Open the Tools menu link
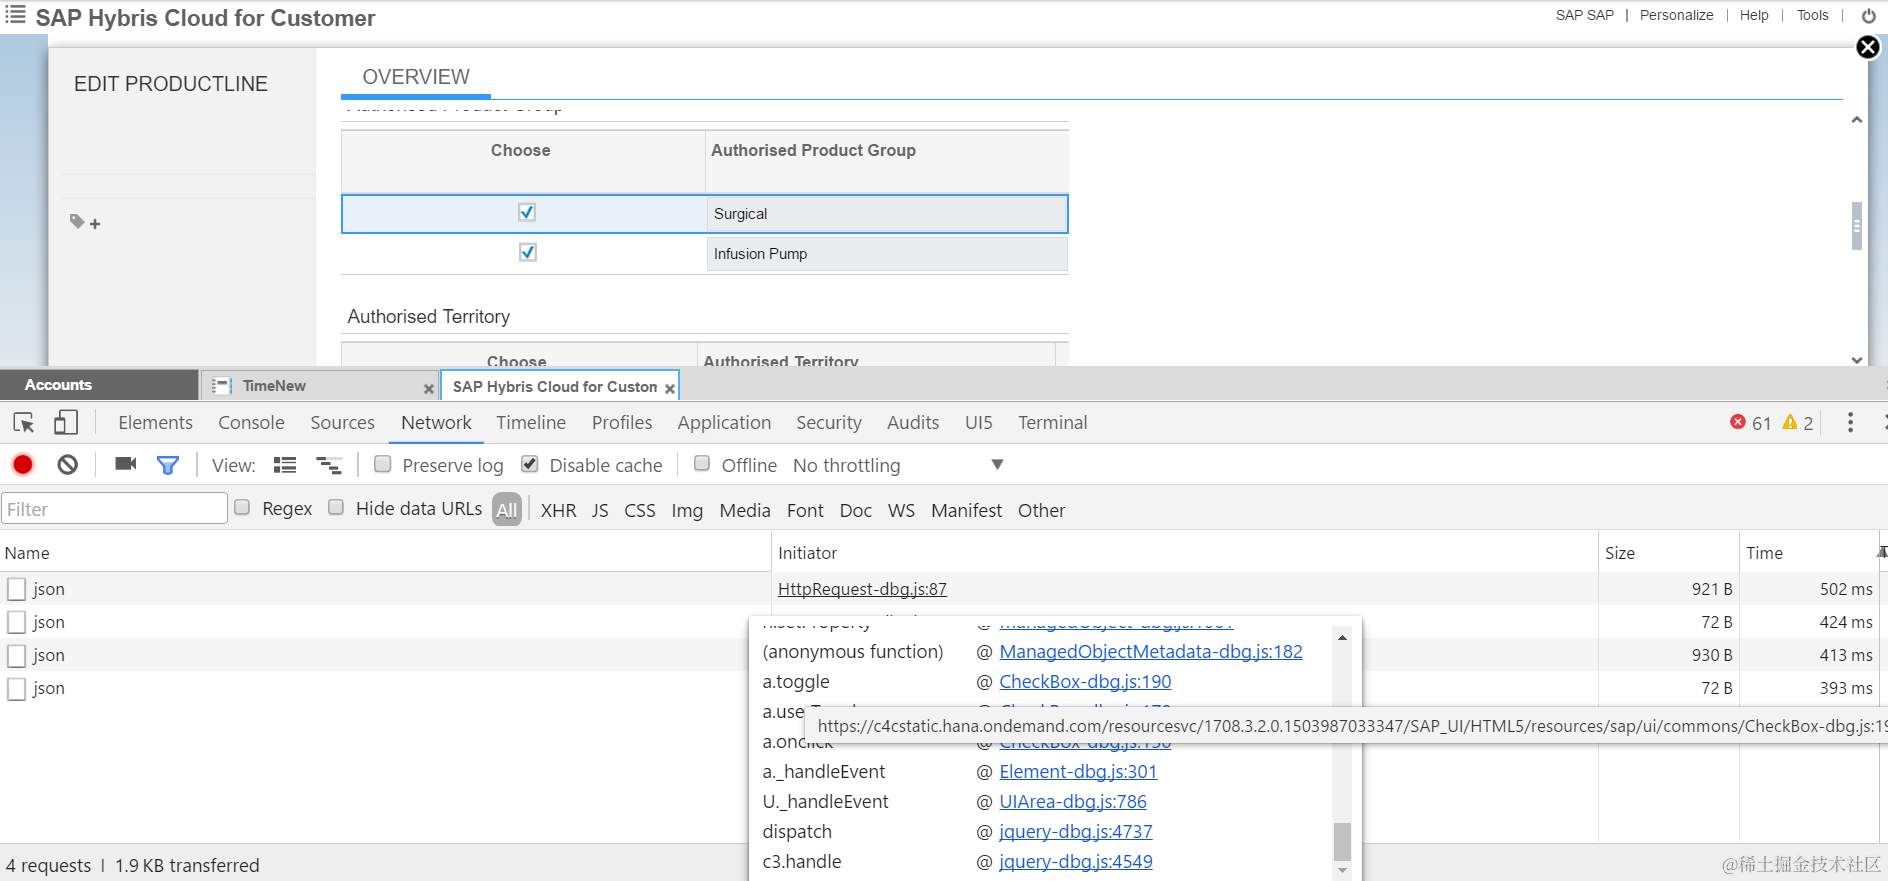Image resolution: width=1888 pixels, height=881 pixels. [1812, 15]
